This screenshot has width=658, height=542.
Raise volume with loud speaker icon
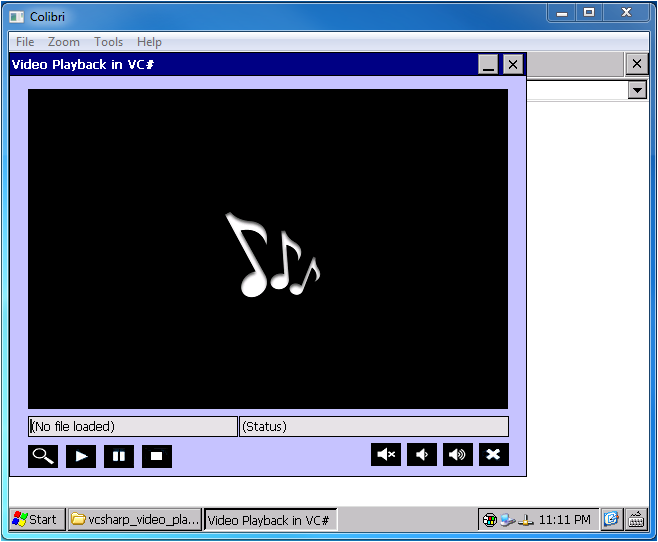click(x=458, y=454)
